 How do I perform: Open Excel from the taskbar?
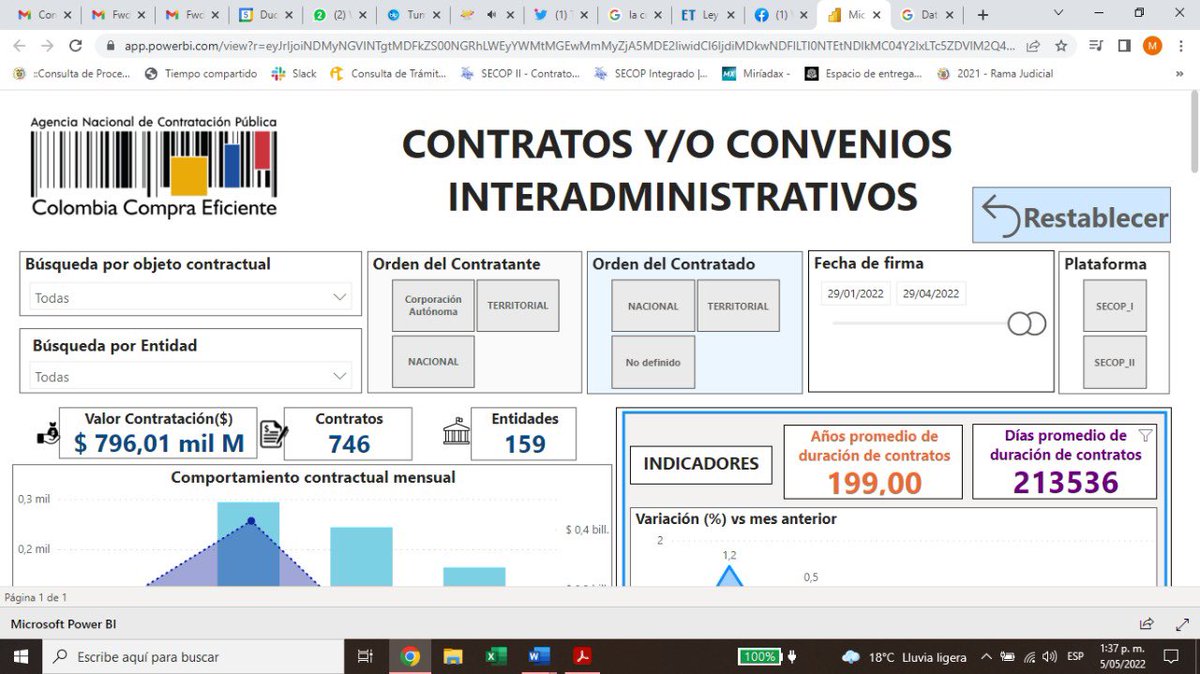point(496,657)
